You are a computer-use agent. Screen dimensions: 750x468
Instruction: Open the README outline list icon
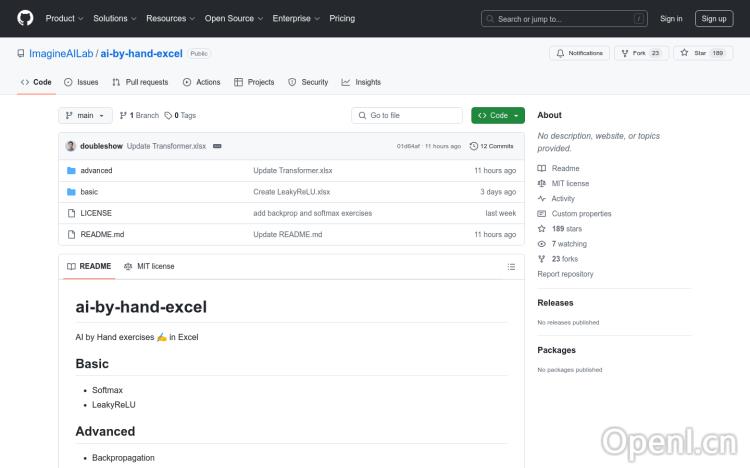pyautogui.click(x=511, y=266)
